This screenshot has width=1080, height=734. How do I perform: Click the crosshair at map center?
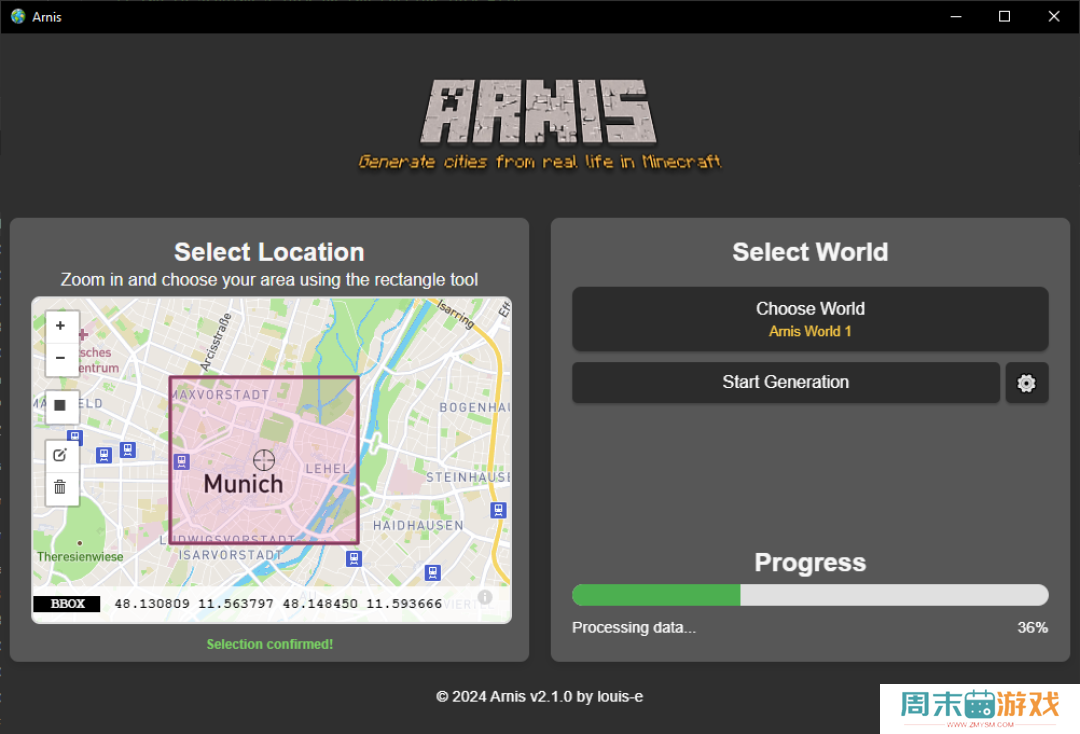[263, 459]
